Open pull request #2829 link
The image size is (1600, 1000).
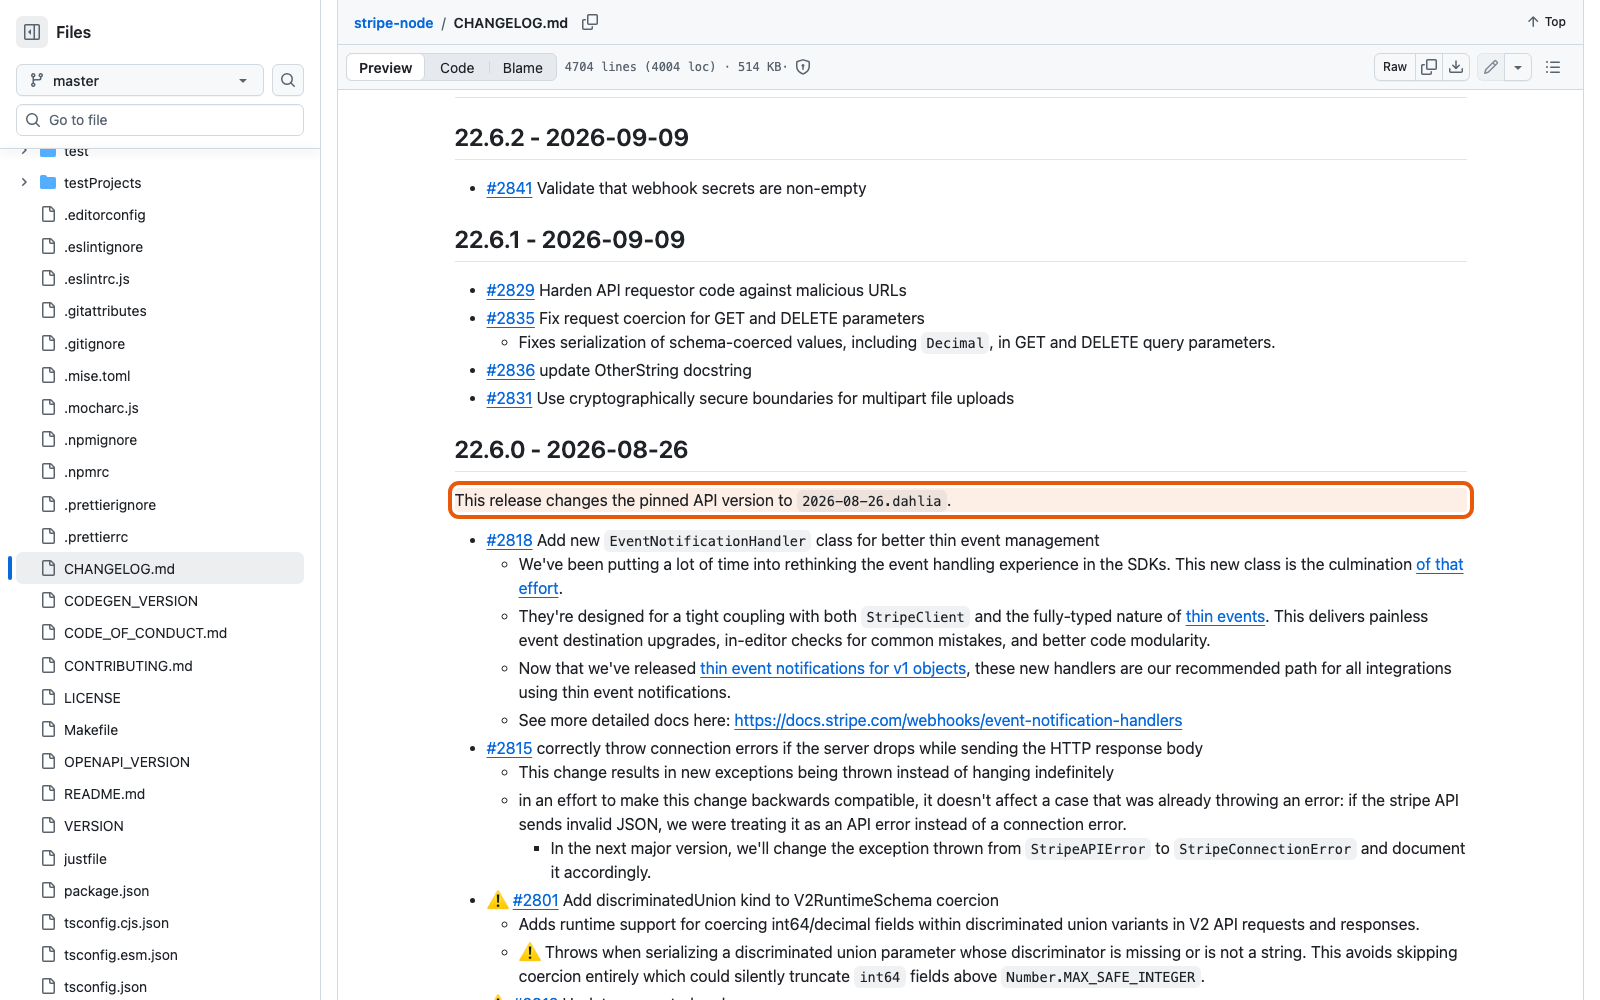(510, 290)
